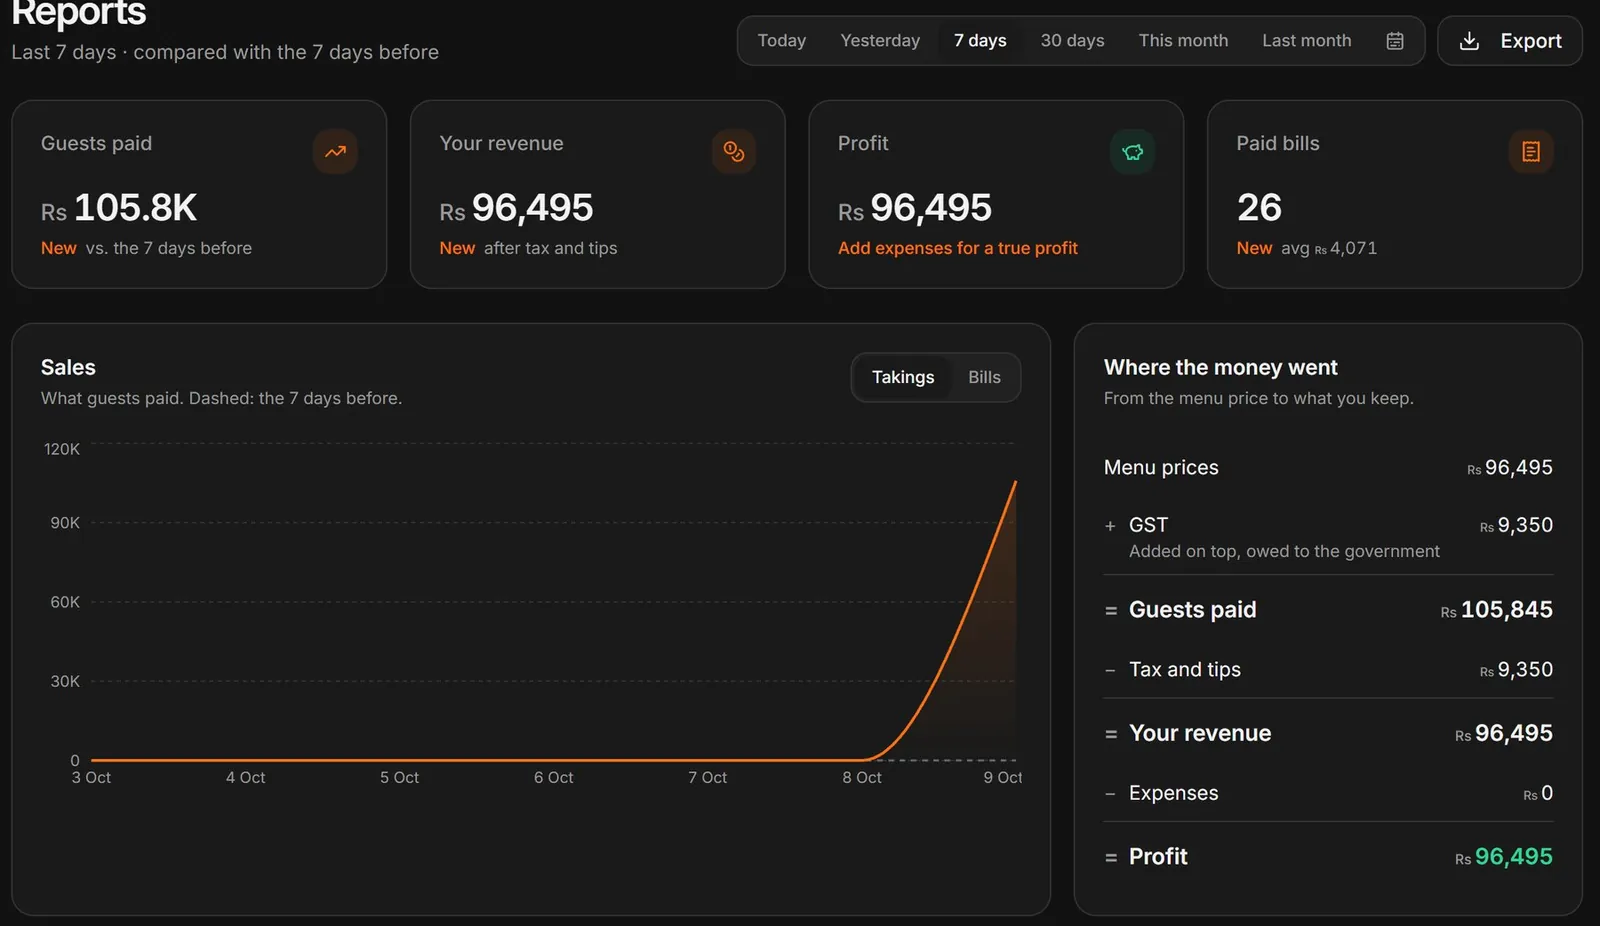
Task: Click the download icon on Export button
Action: [1469, 41]
